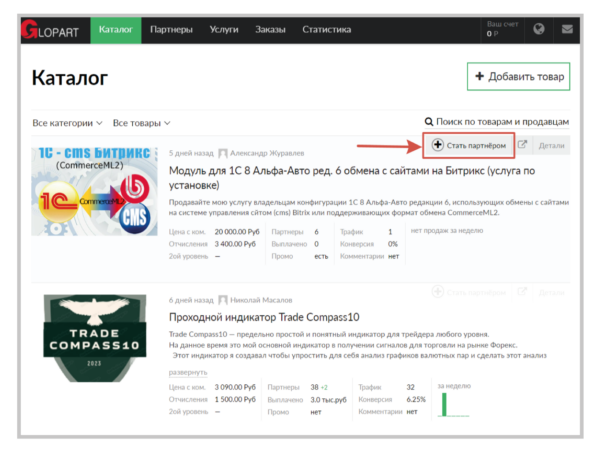600x454 pixels.
Task: Open Детали for Trade Compass10
Action: pyautogui.click(x=551, y=292)
